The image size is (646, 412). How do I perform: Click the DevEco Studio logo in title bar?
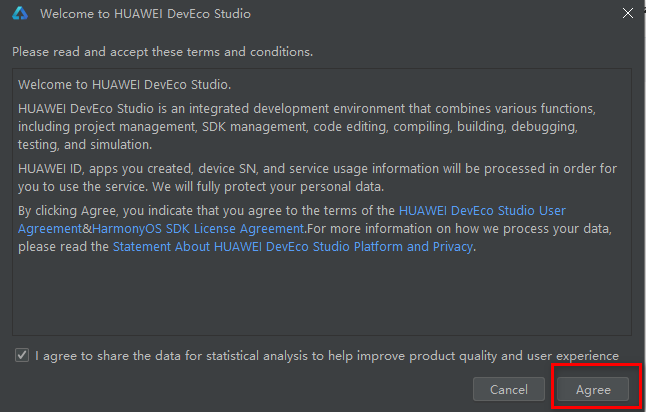coord(20,15)
